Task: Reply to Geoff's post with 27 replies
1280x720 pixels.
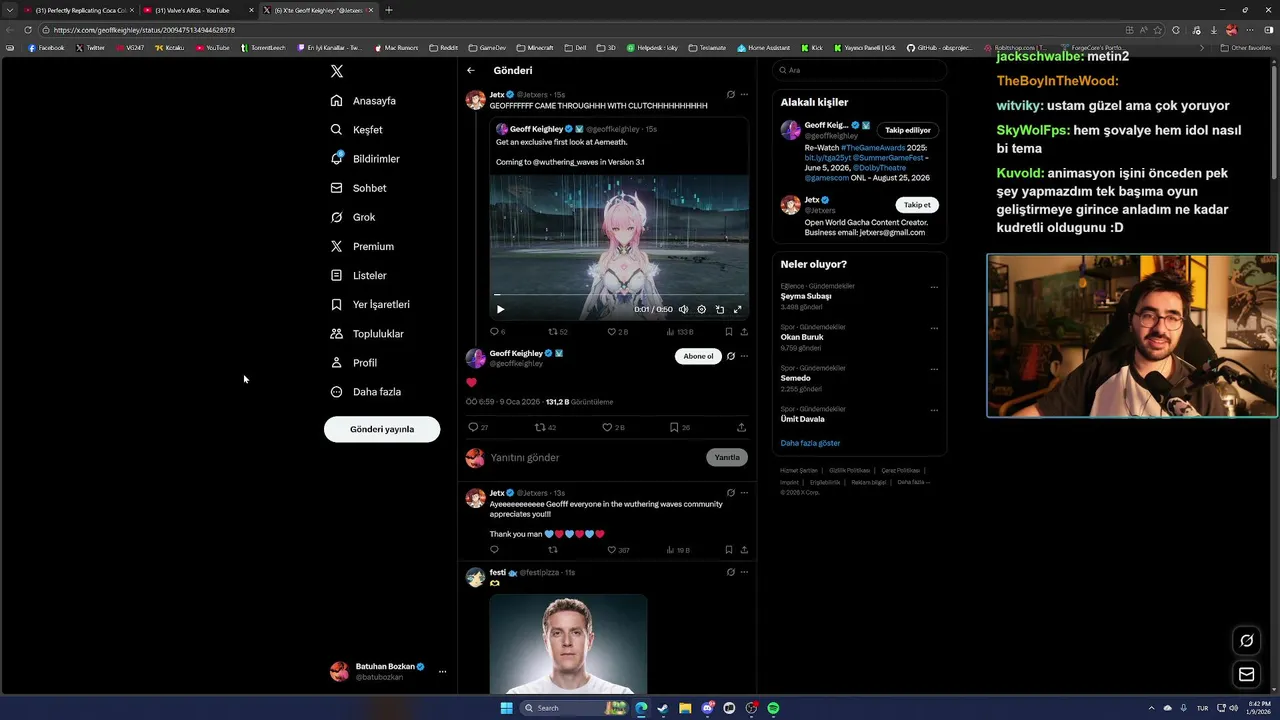Action: pyautogui.click(x=478, y=427)
